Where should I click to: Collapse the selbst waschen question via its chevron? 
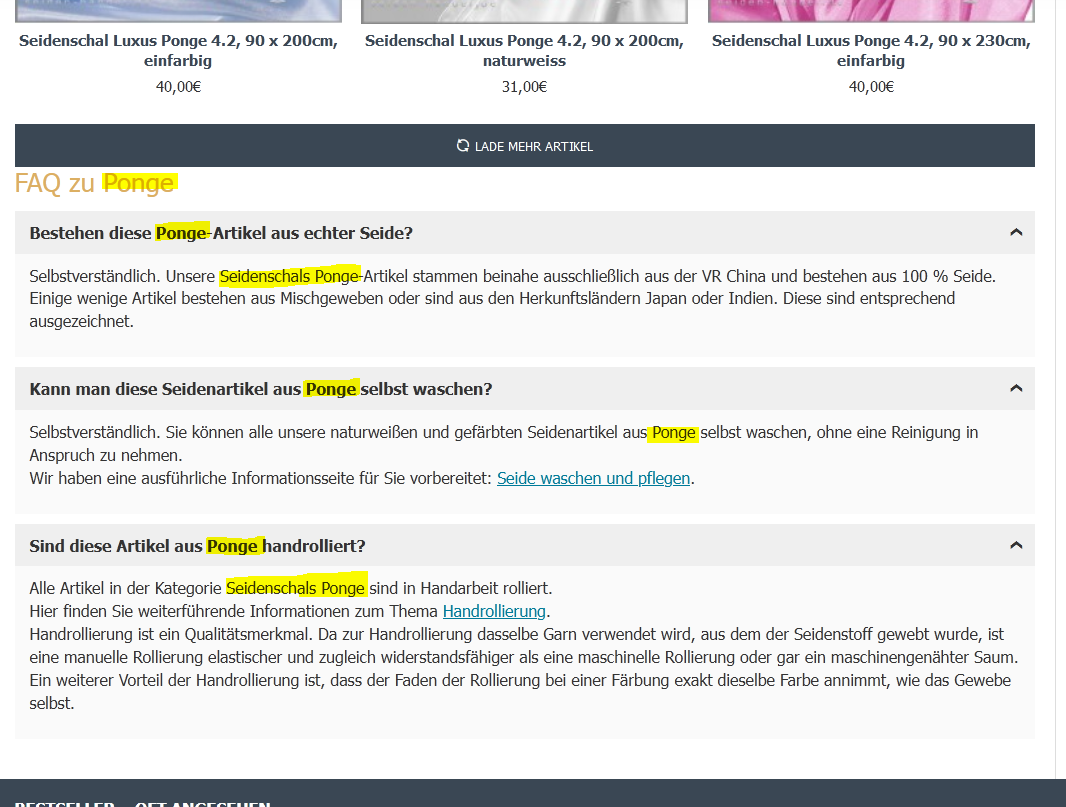(x=1016, y=388)
